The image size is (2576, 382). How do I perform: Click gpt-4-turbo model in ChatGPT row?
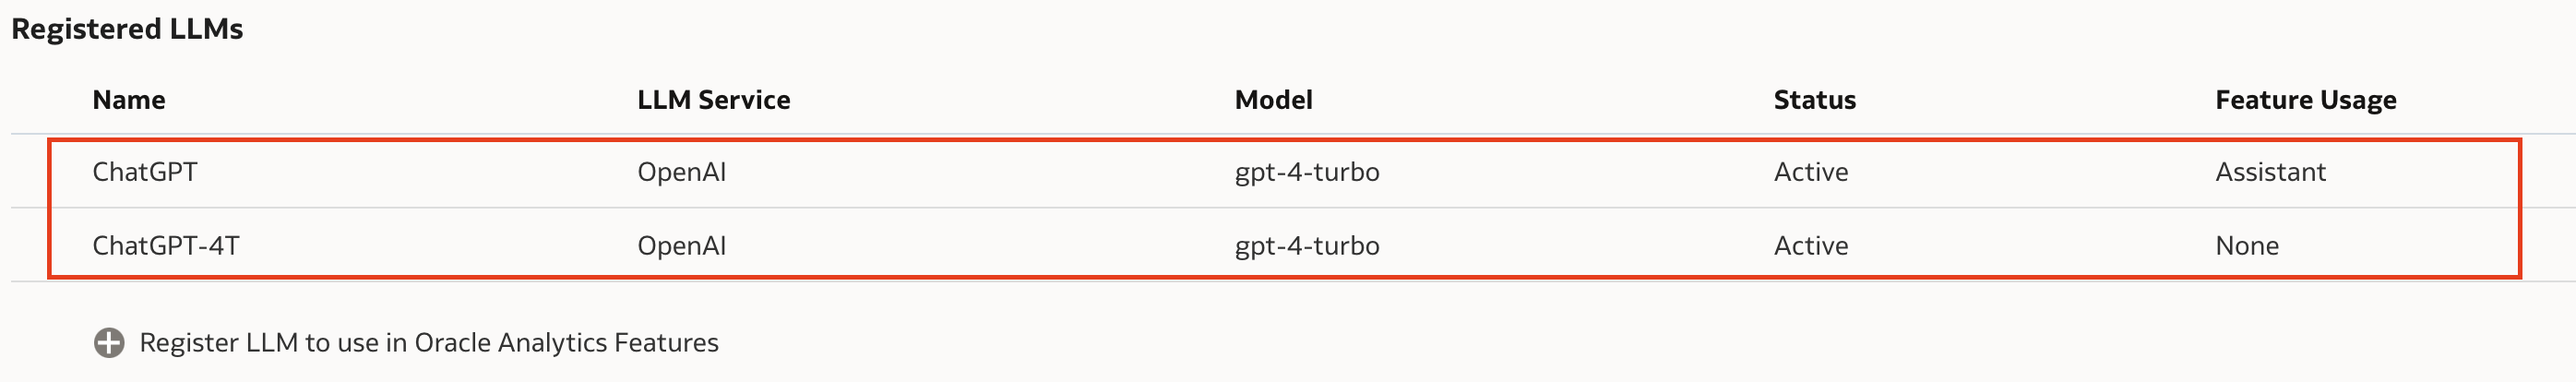coord(1307,172)
